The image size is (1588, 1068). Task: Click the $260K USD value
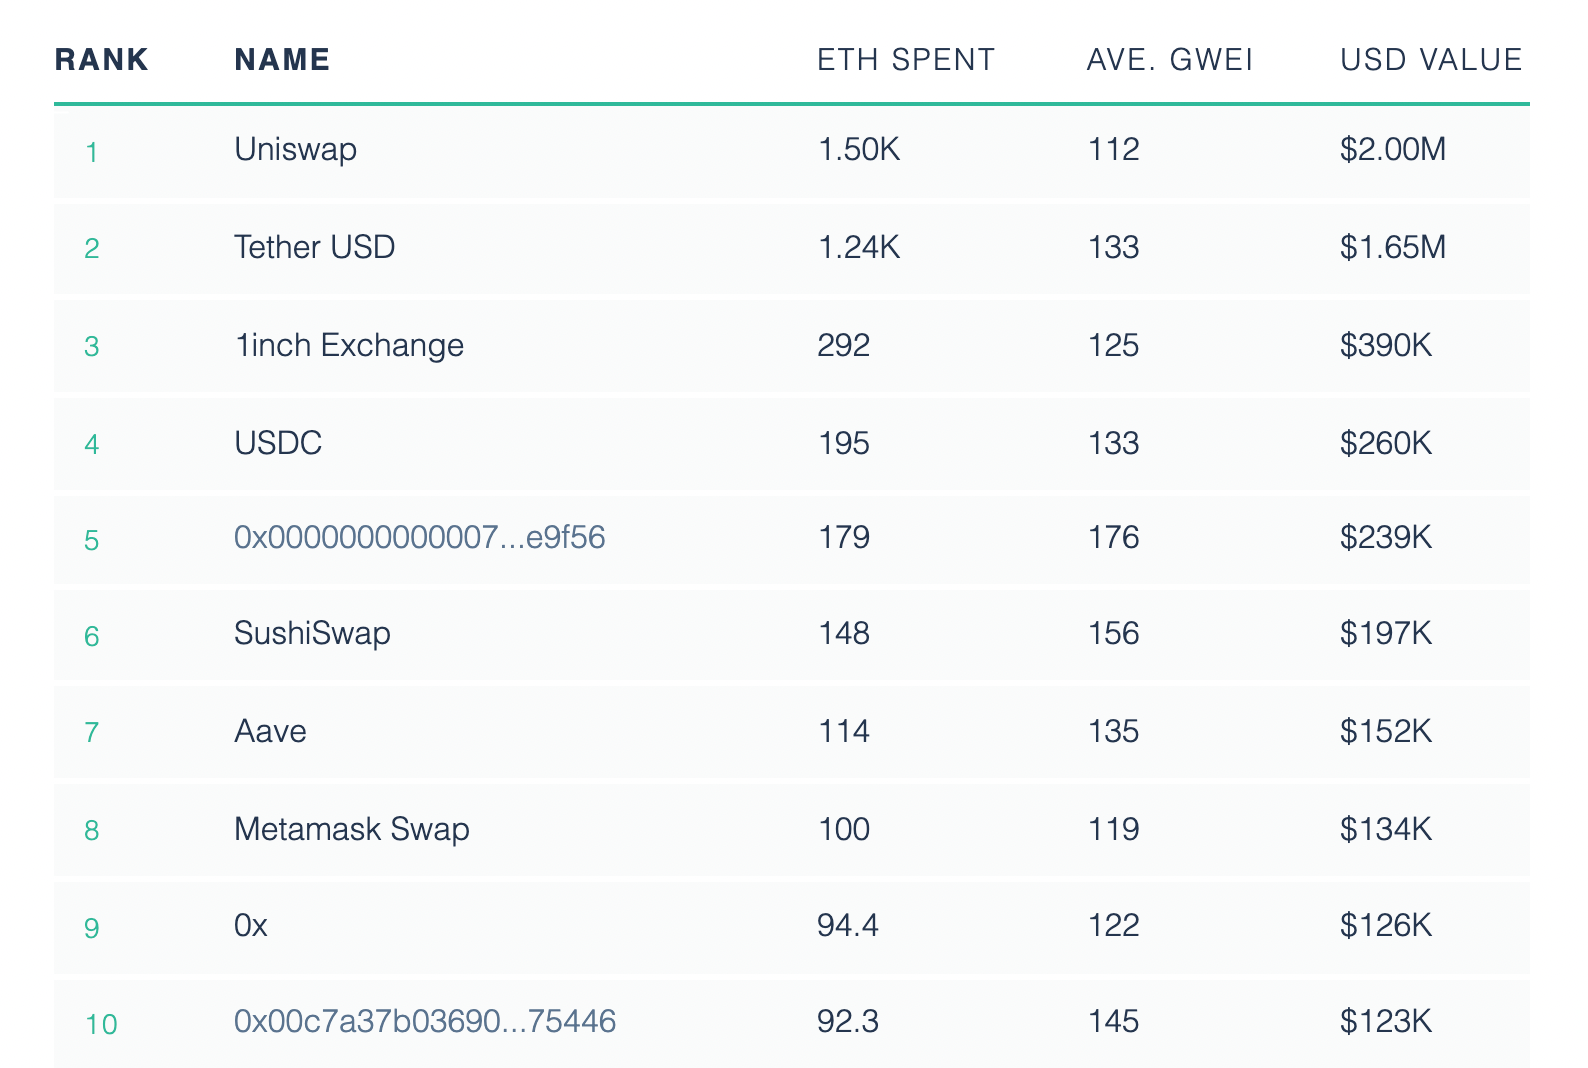[x=1387, y=443]
